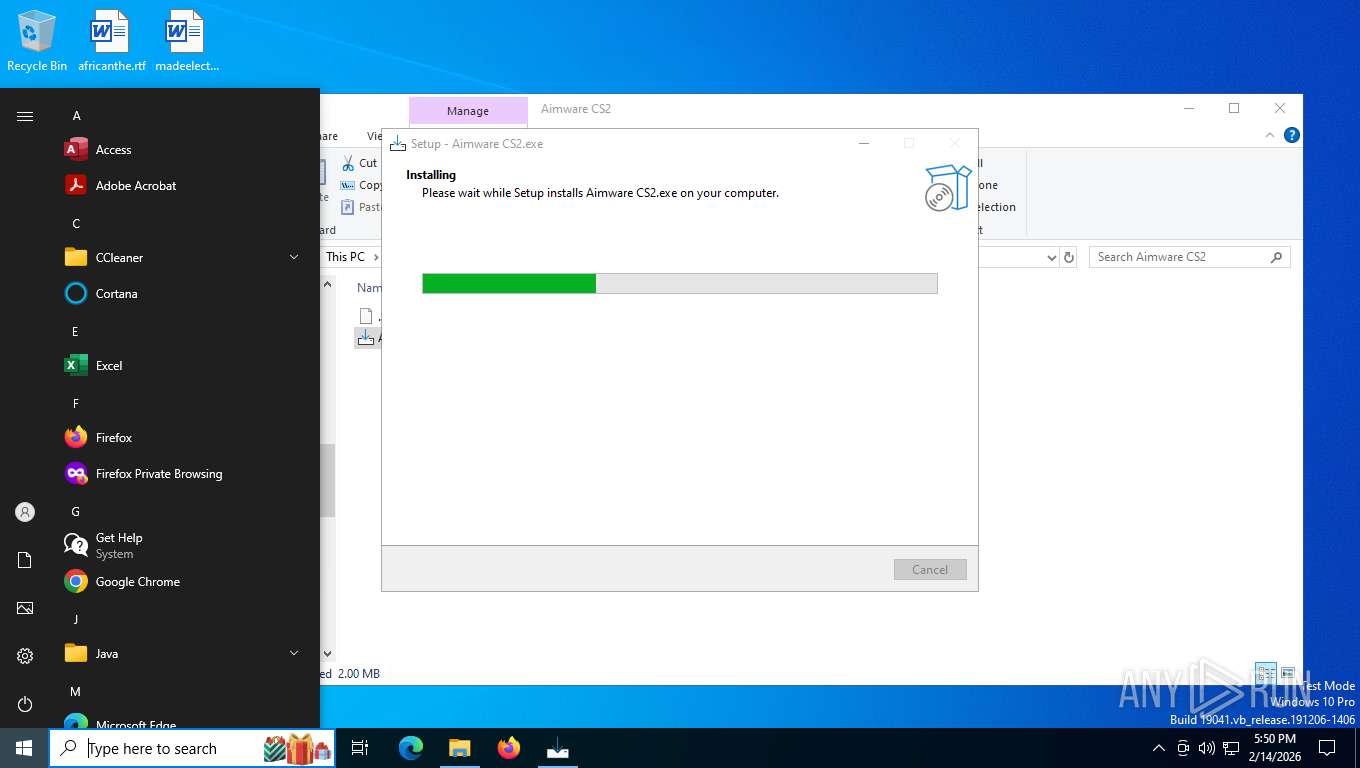Switch Explorer to details view
The height and width of the screenshot is (768, 1360).
point(1266,673)
